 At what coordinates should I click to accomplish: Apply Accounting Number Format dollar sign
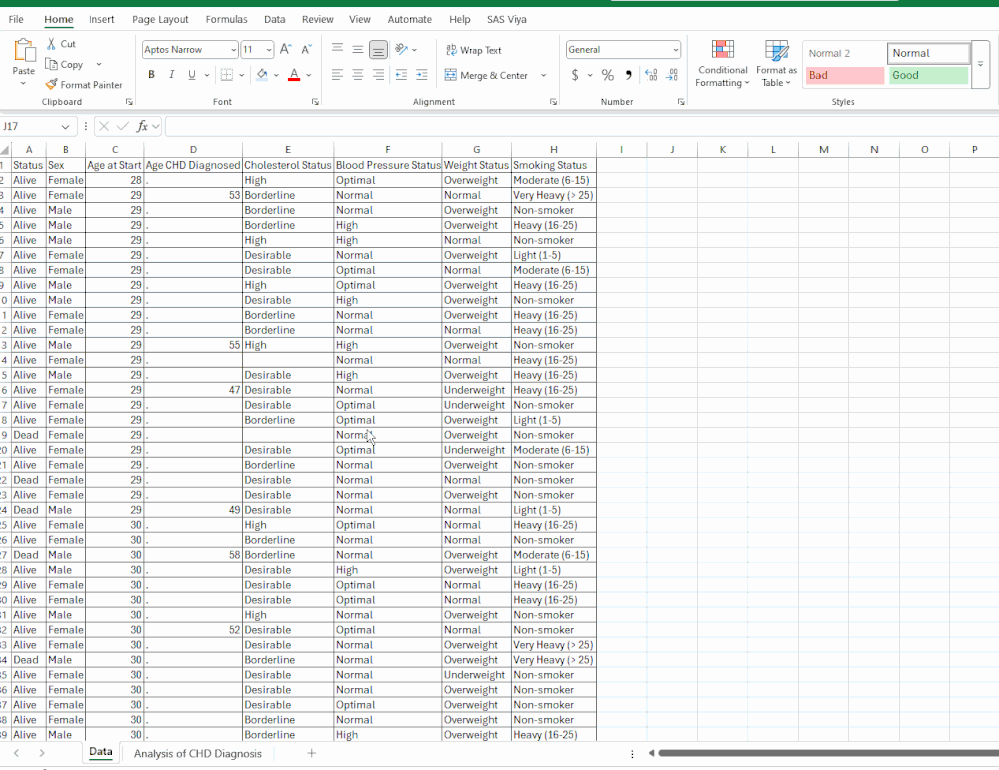(x=575, y=75)
